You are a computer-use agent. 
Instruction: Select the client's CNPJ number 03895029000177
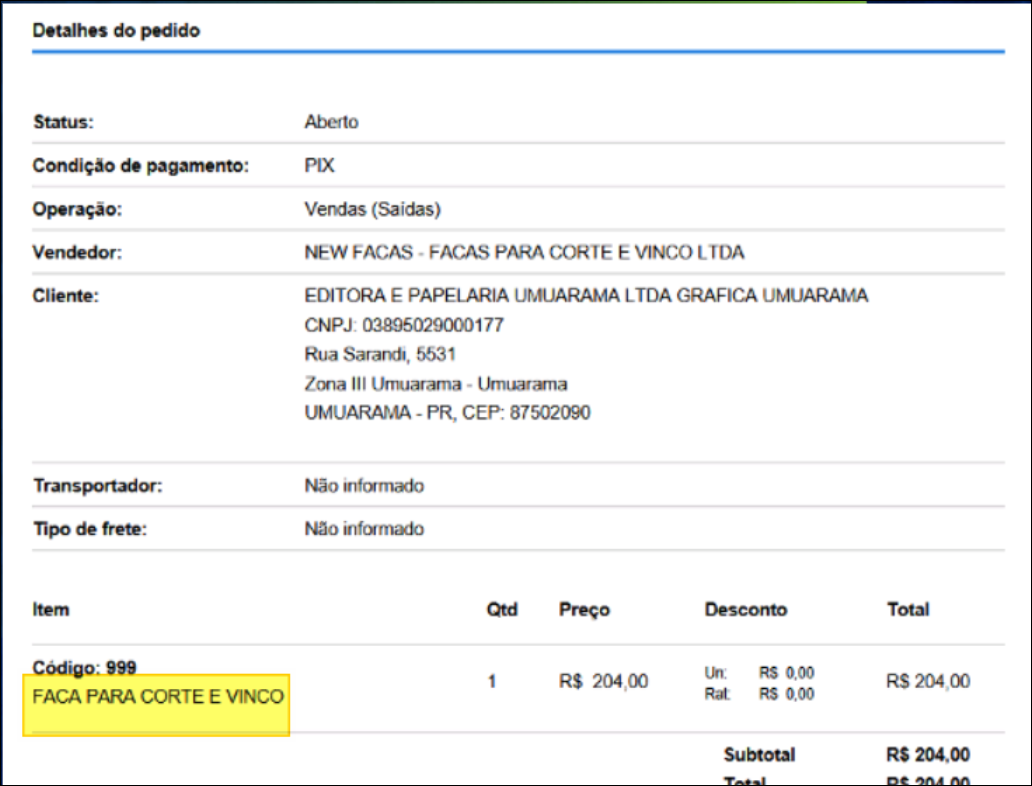tap(432, 325)
